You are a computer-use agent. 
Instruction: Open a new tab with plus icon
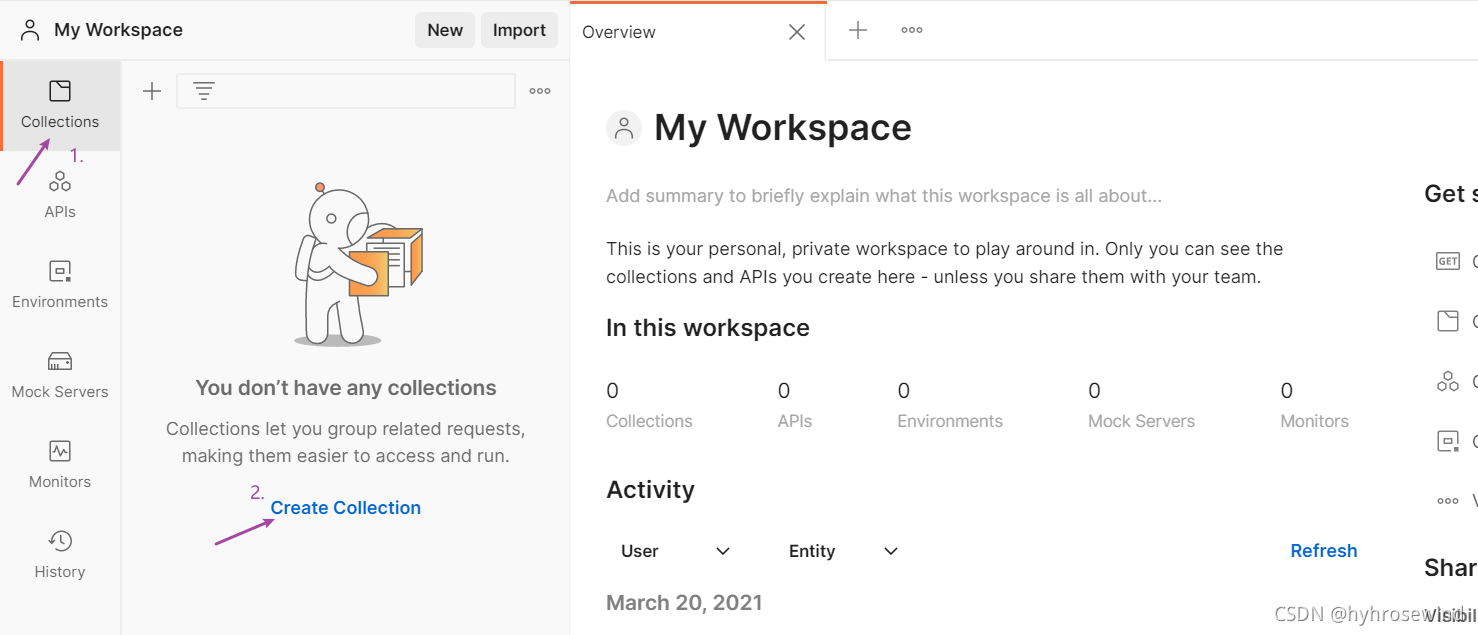pos(857,30)
